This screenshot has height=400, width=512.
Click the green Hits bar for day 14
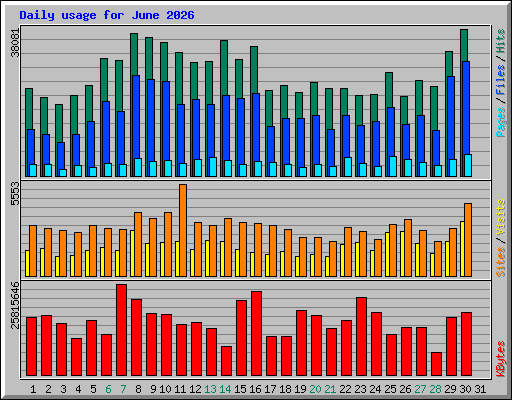224,68
